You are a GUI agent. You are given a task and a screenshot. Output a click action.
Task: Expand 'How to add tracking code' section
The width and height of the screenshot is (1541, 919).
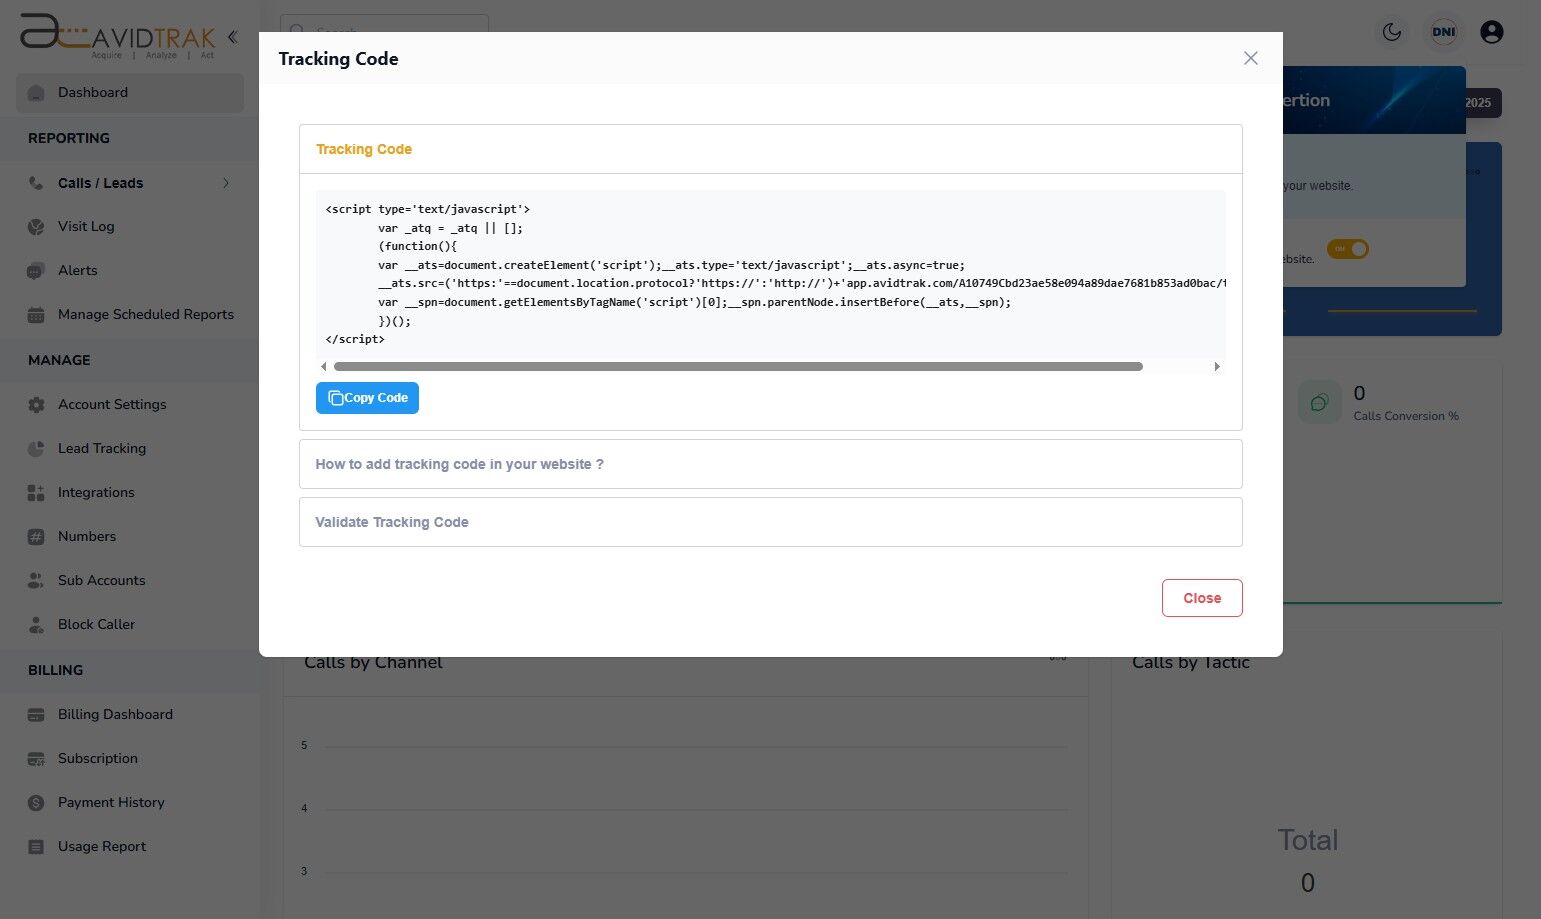click(770, 464)
